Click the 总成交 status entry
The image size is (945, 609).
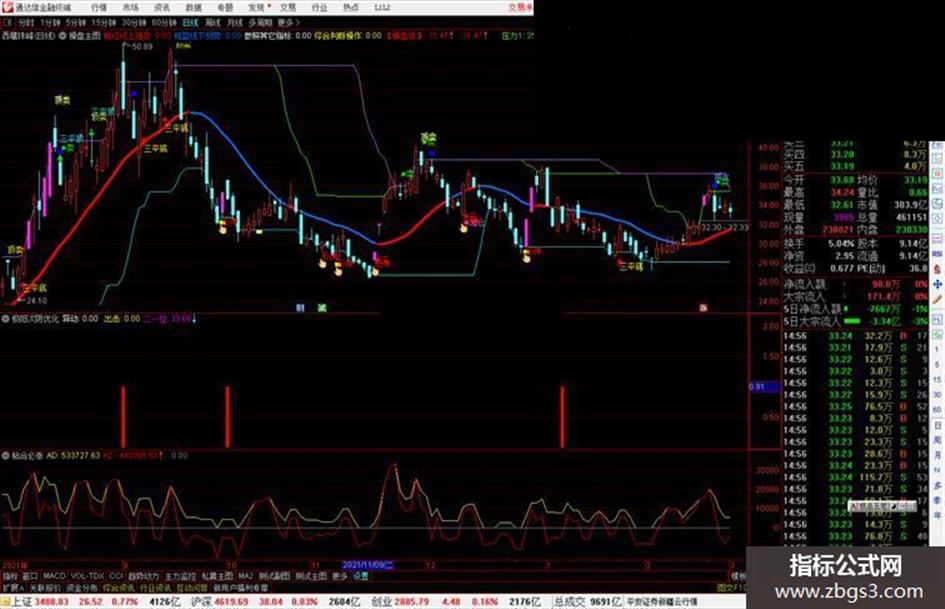[x=587, y=601]
